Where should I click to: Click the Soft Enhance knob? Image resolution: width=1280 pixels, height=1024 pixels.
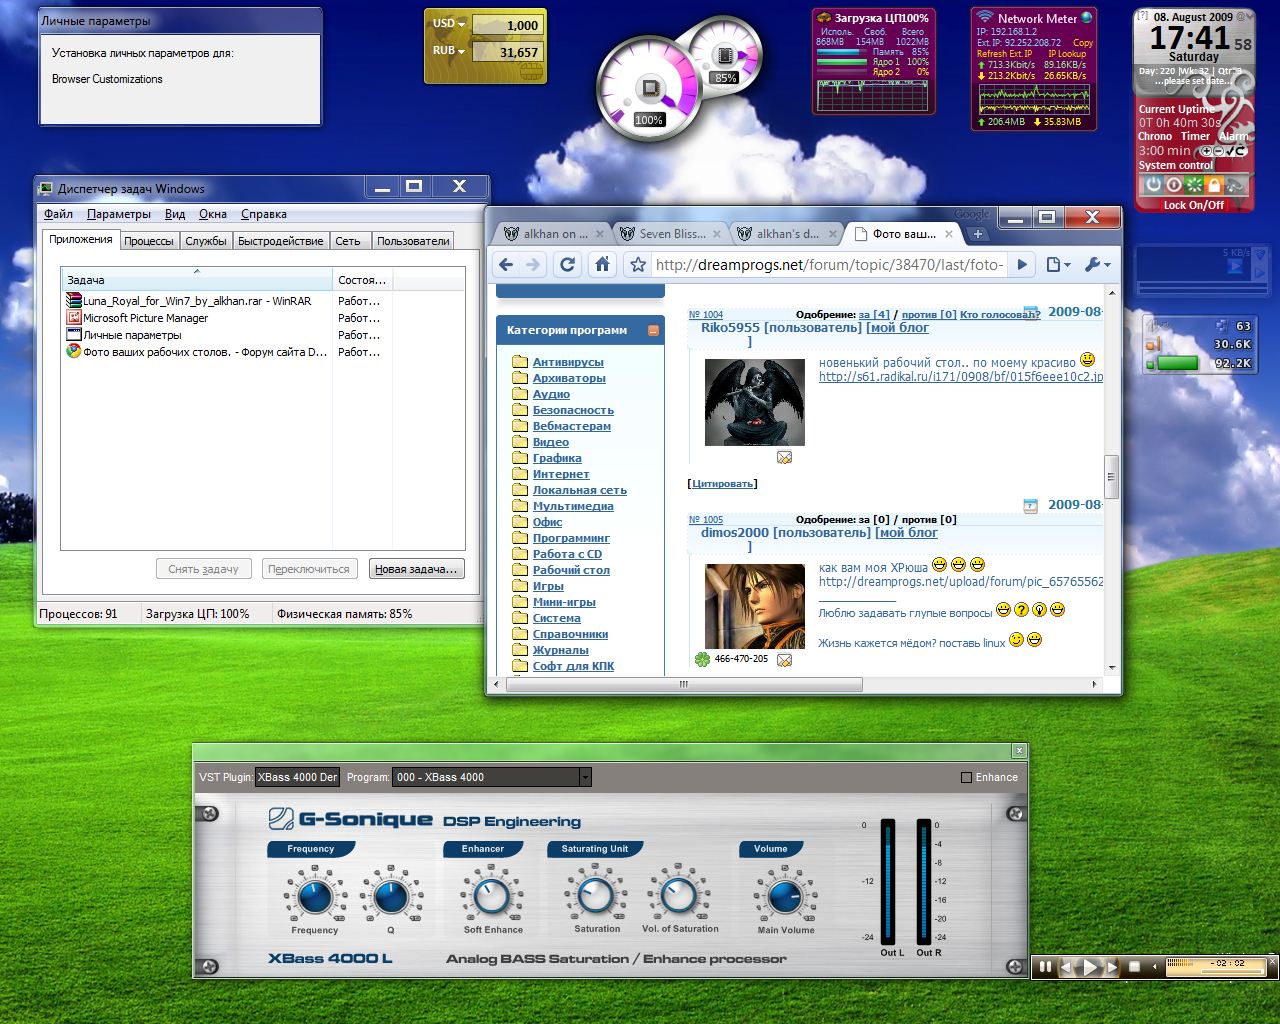tap(492, 896)
